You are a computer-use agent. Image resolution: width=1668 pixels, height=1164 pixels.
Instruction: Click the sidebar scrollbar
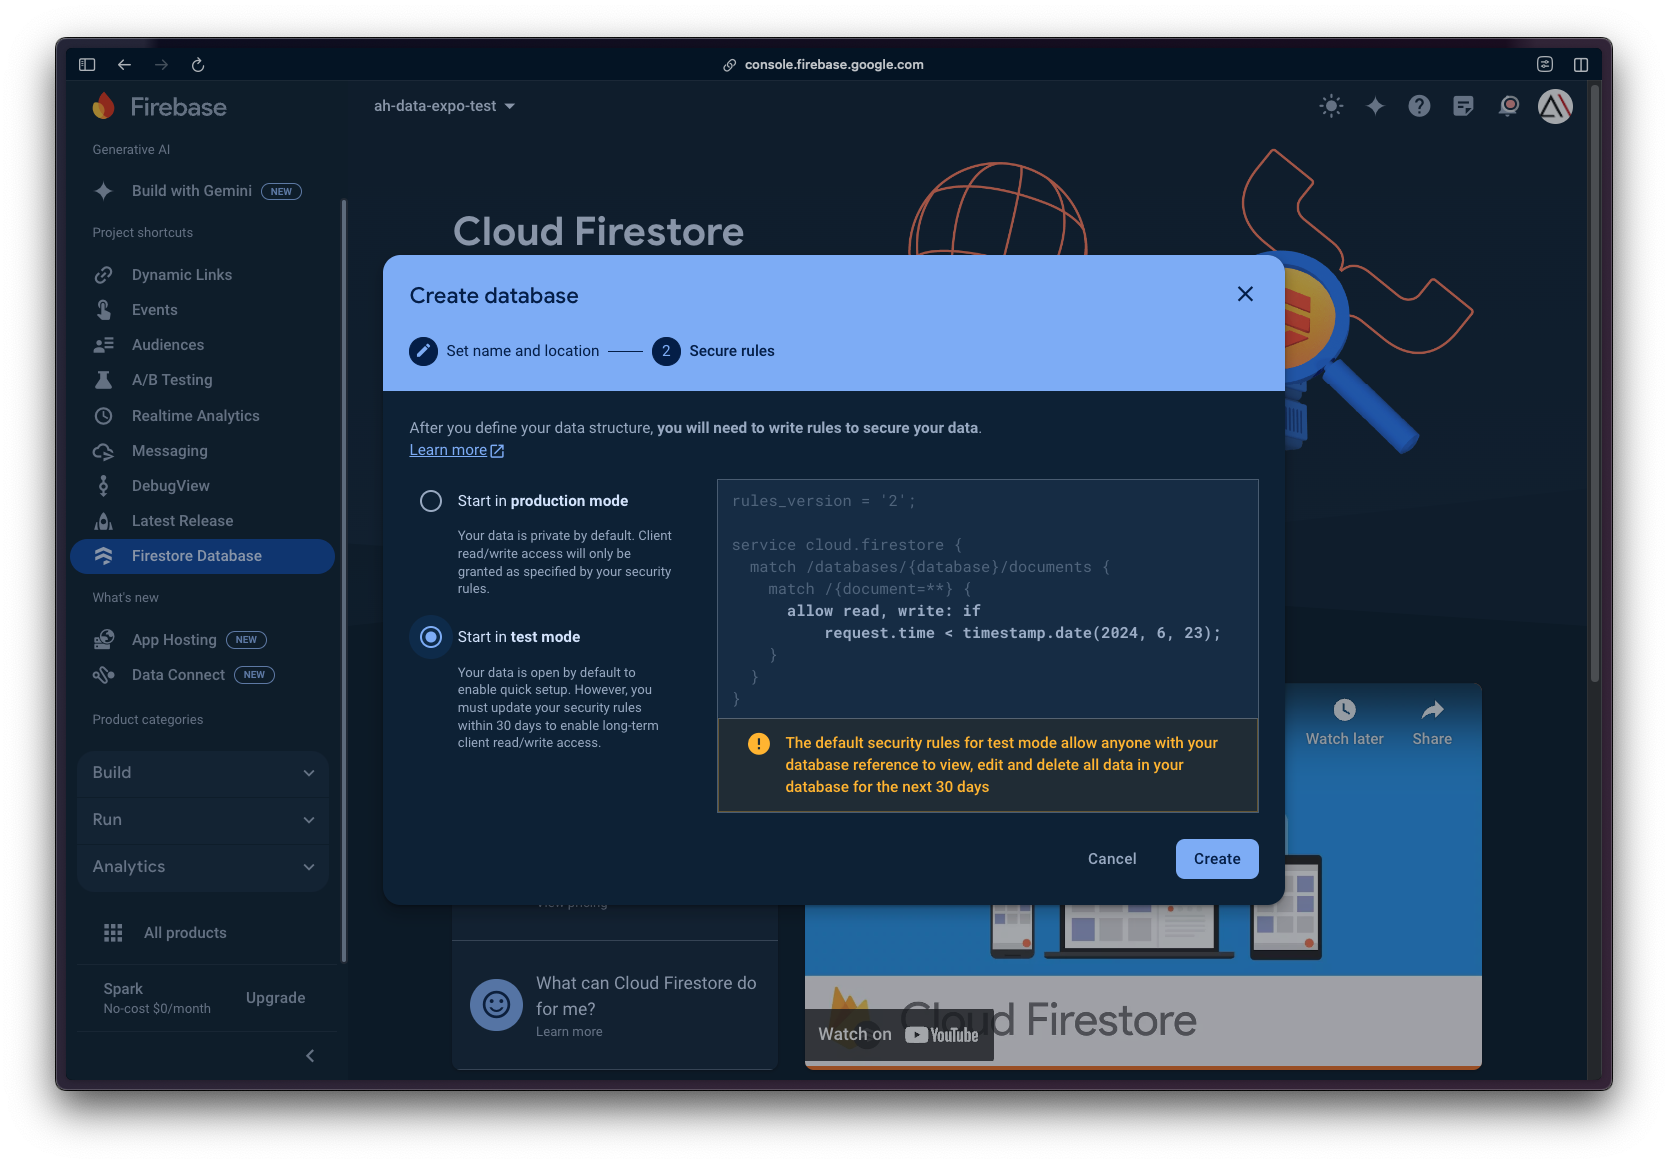(x=344, y=580)
